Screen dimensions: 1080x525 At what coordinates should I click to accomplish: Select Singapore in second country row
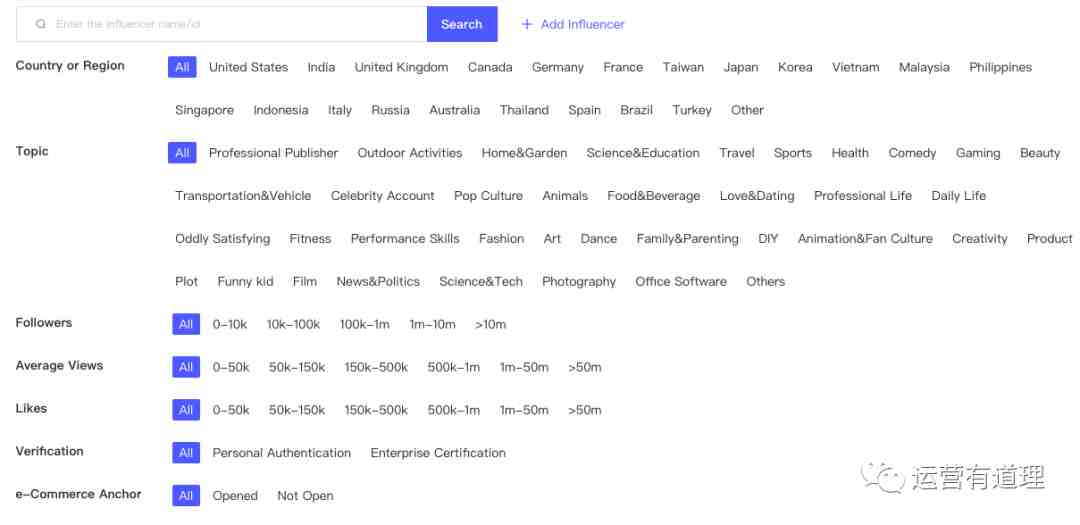click(x=205, y=110)
